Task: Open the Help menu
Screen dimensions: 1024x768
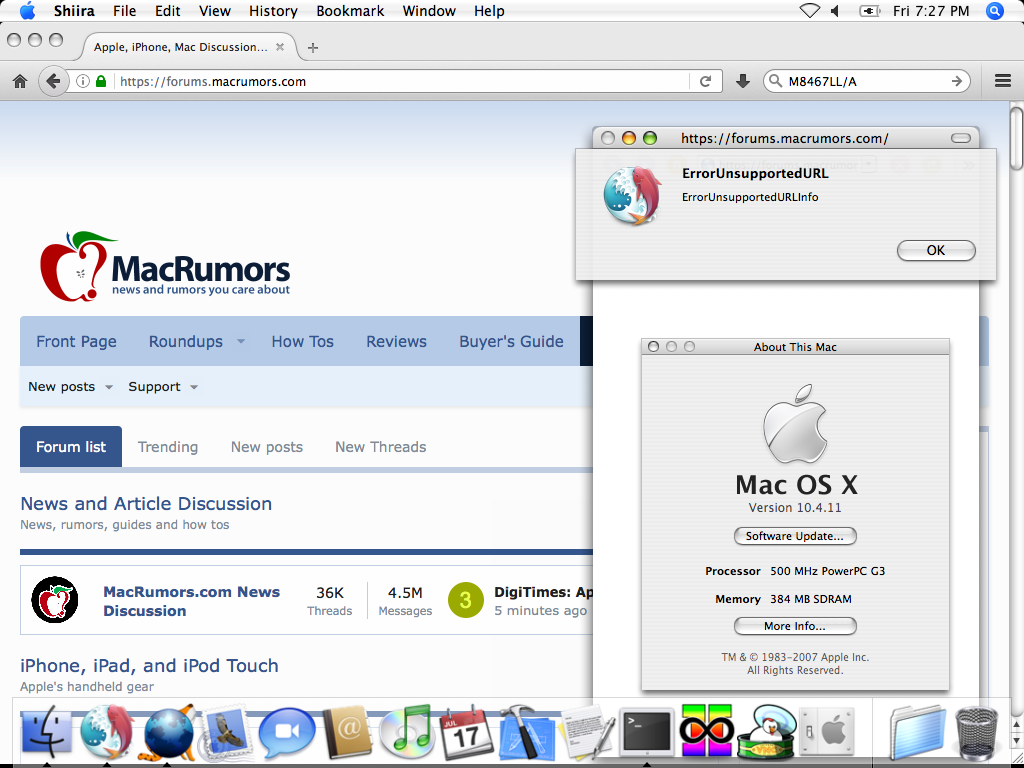Action: click(x=489, y=11)
